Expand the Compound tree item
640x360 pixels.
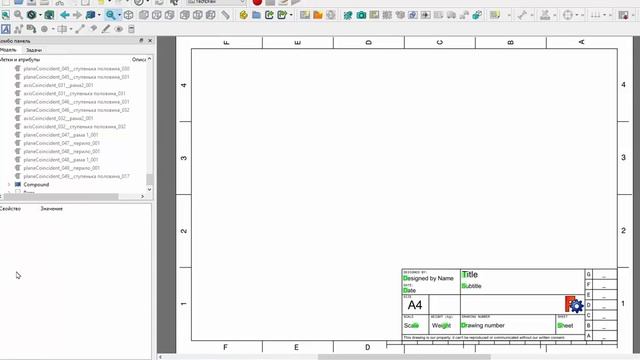(9, 184)
